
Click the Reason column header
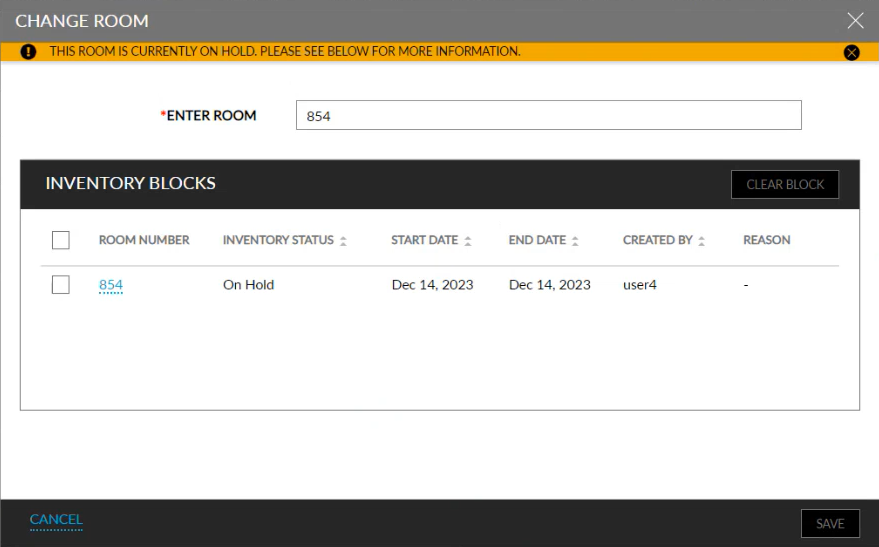[766, 240]
